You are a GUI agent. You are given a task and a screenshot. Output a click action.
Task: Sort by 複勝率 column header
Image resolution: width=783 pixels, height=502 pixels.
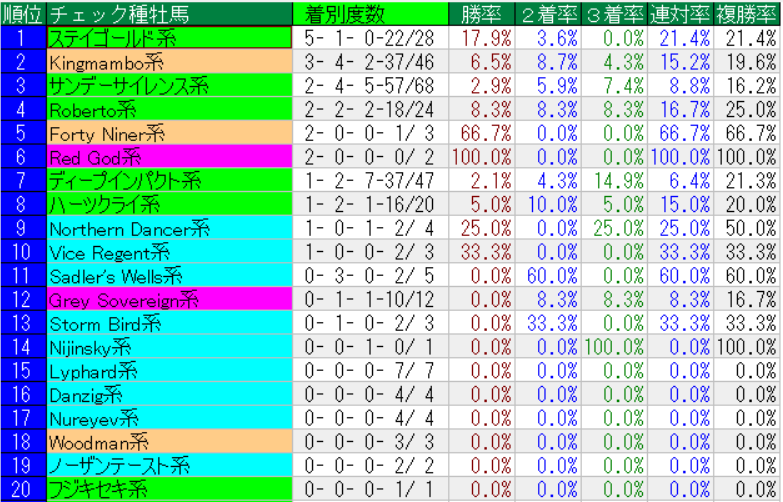pos(747,13)
